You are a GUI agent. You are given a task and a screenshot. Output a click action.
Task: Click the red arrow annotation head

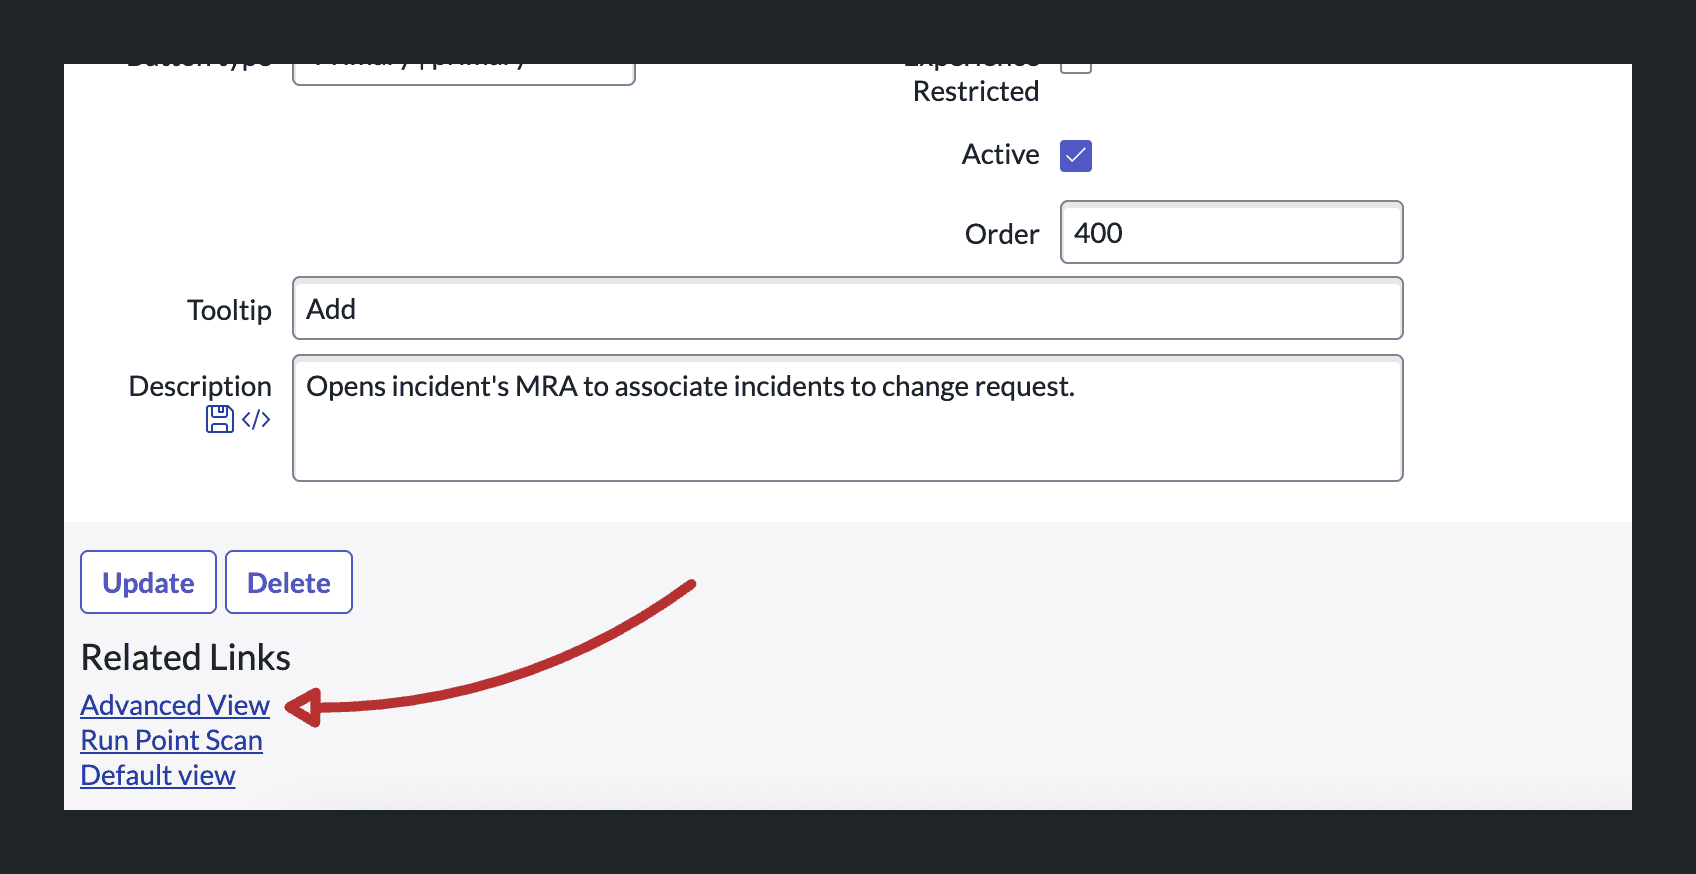point(303,707)
